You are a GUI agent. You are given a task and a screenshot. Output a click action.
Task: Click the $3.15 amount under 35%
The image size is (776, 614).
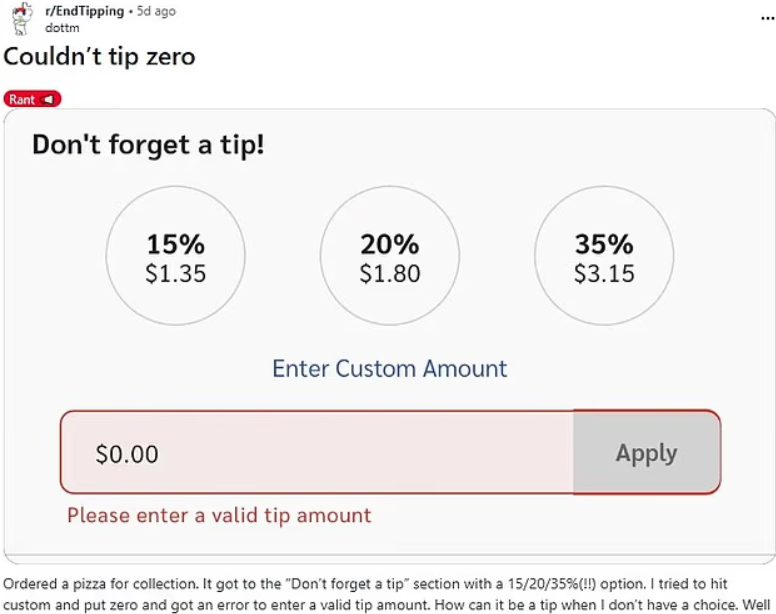(x=604, y=274)
